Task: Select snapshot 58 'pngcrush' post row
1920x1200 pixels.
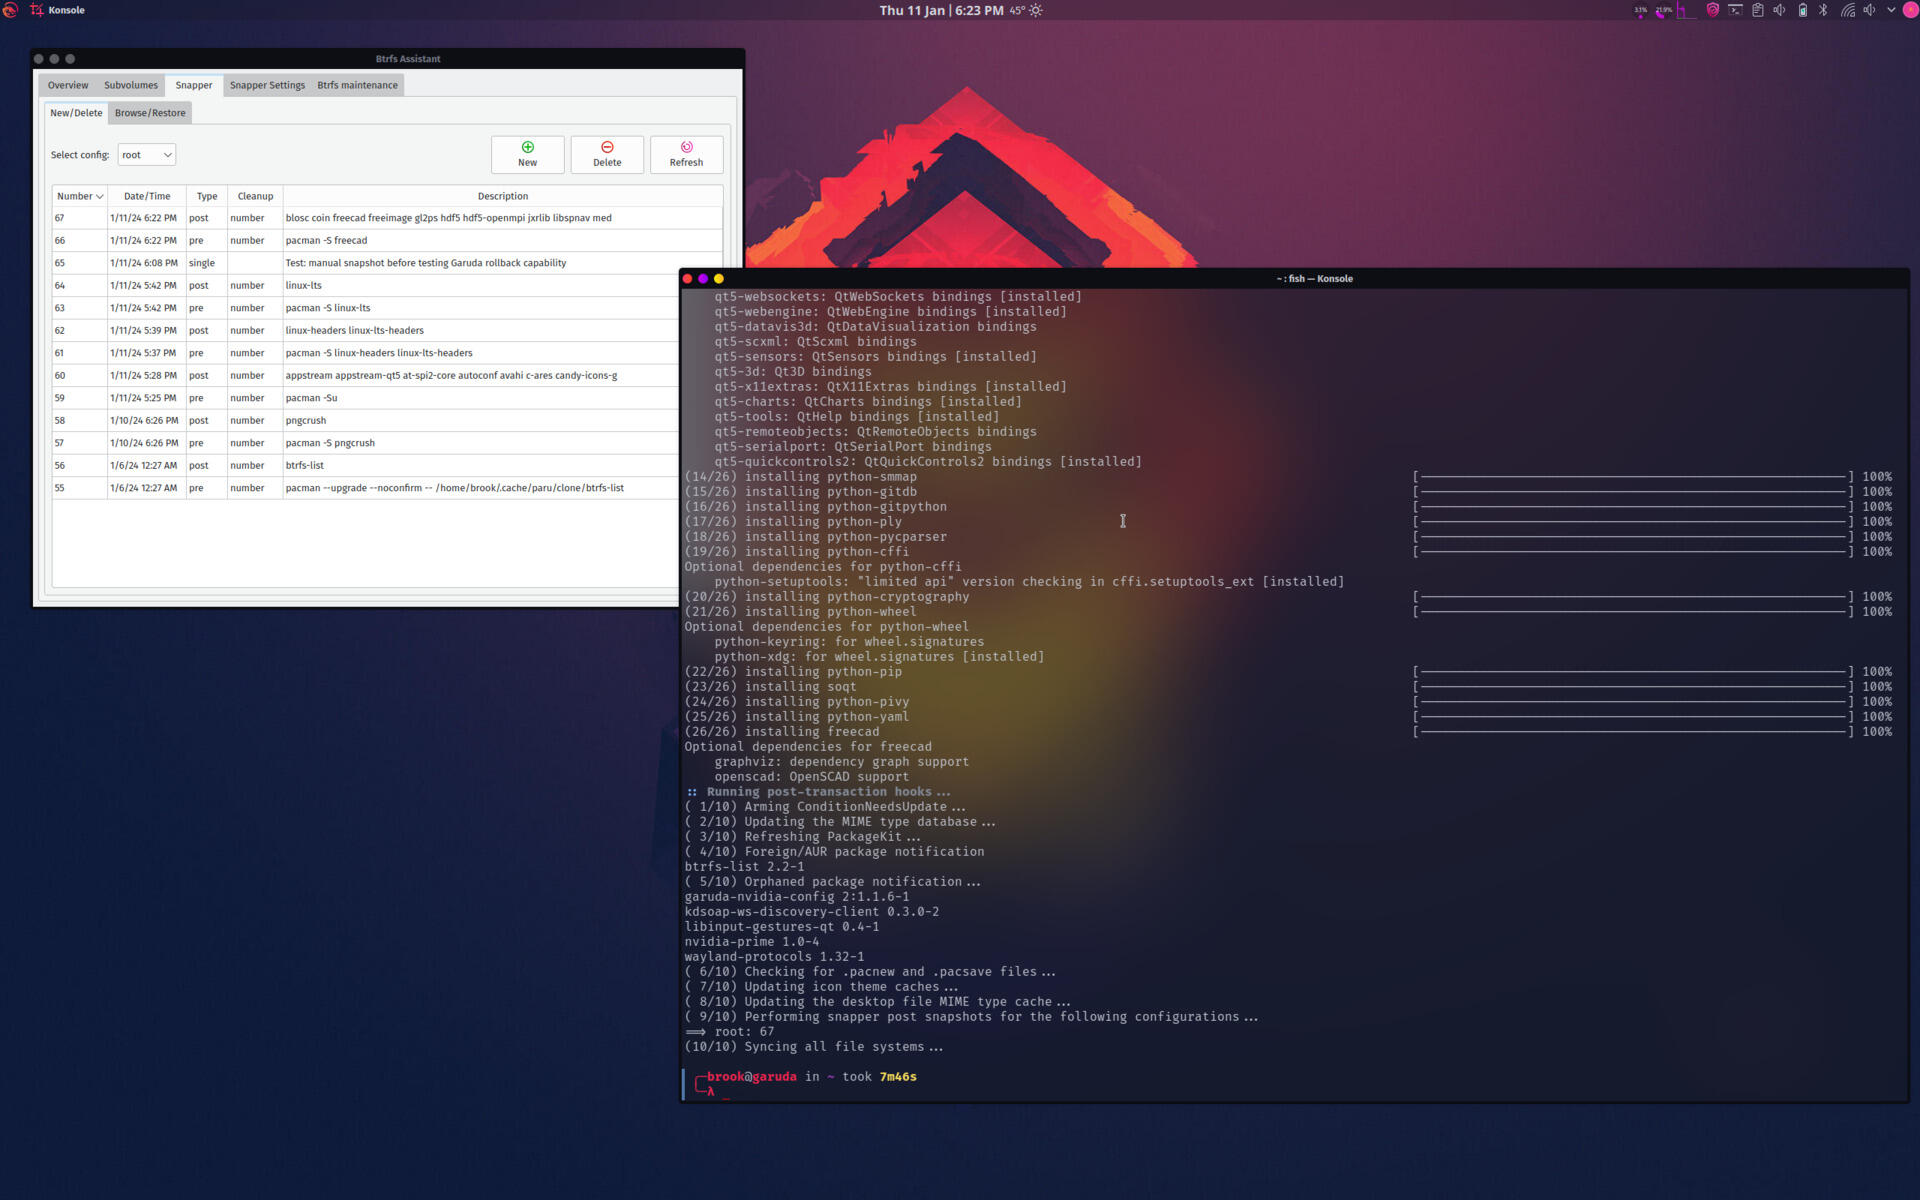Action: [366, 421]
